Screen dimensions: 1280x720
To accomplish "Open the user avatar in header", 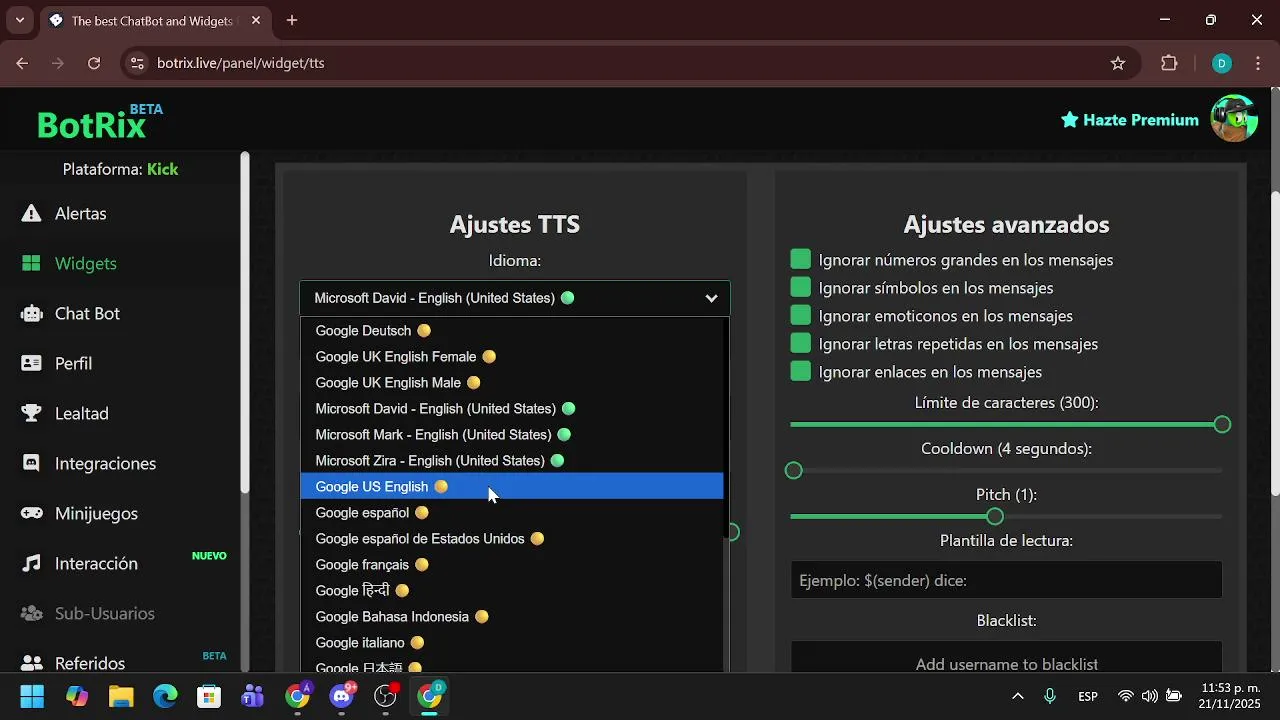I will tap(1234, 119).
